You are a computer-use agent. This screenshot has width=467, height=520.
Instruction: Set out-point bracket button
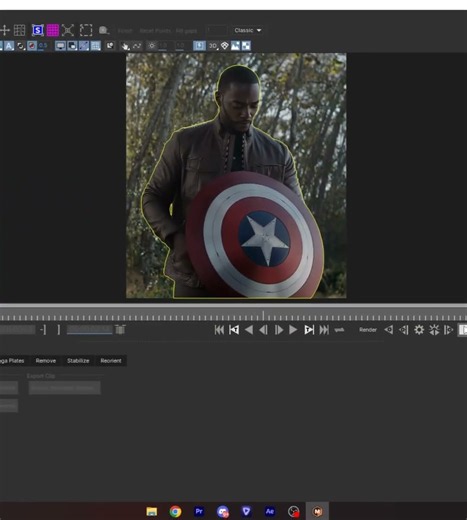pyautogui.click(x=59, y=330)
